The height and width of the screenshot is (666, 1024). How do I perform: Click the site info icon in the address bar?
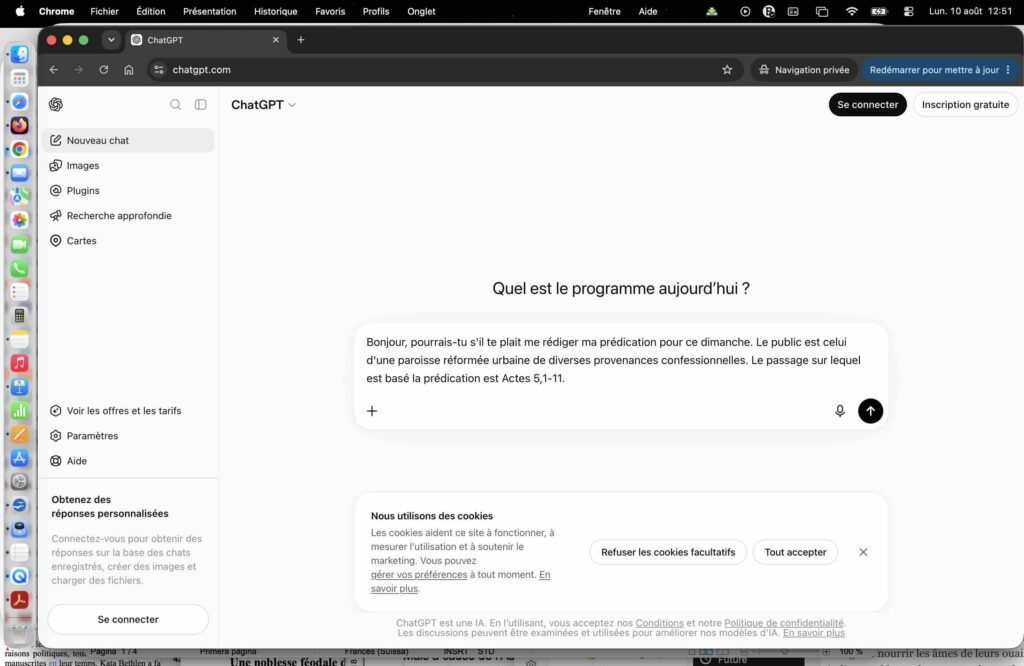pos(159,70)
